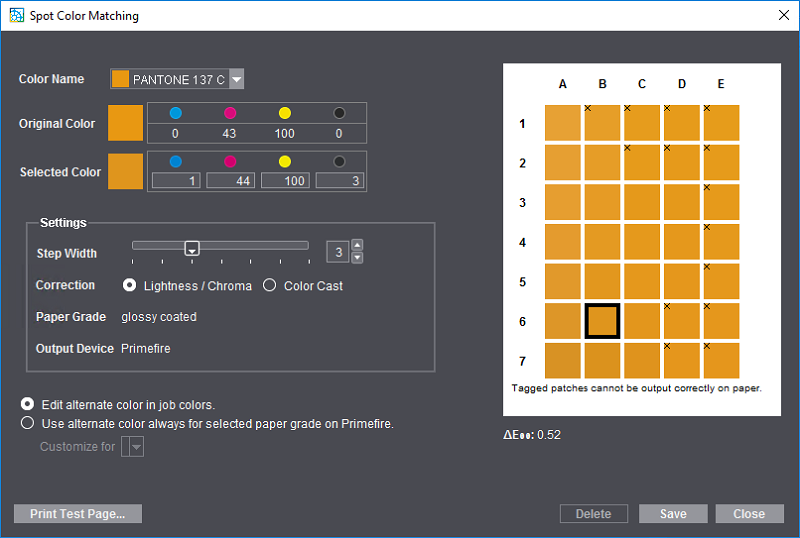Click the Selected Color swatch
The width and height of the screenshot is (800, 538).
pos(126,172)
